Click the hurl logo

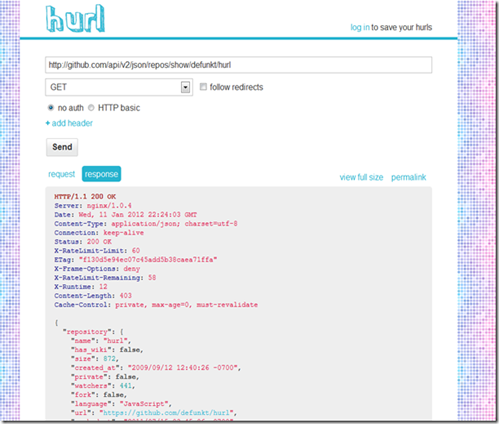[x=75, y=19]
